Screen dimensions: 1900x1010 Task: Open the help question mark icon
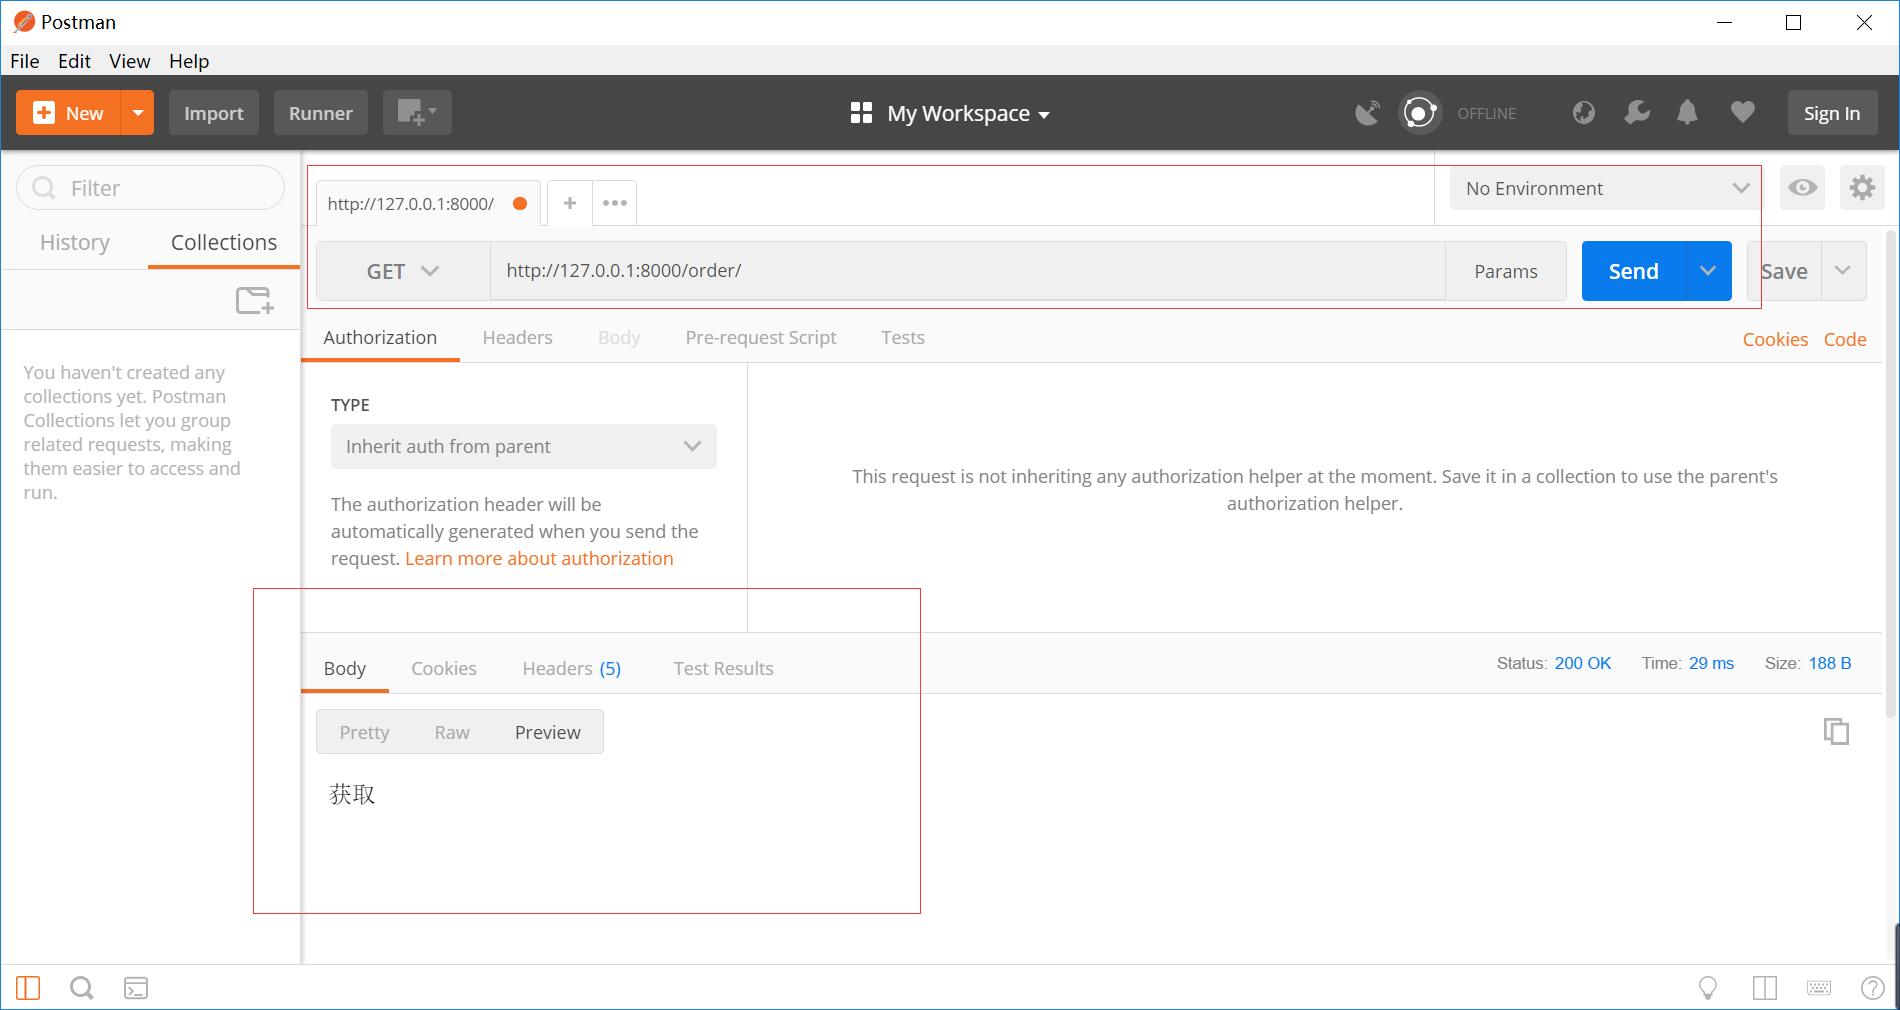coord(1873,988)
